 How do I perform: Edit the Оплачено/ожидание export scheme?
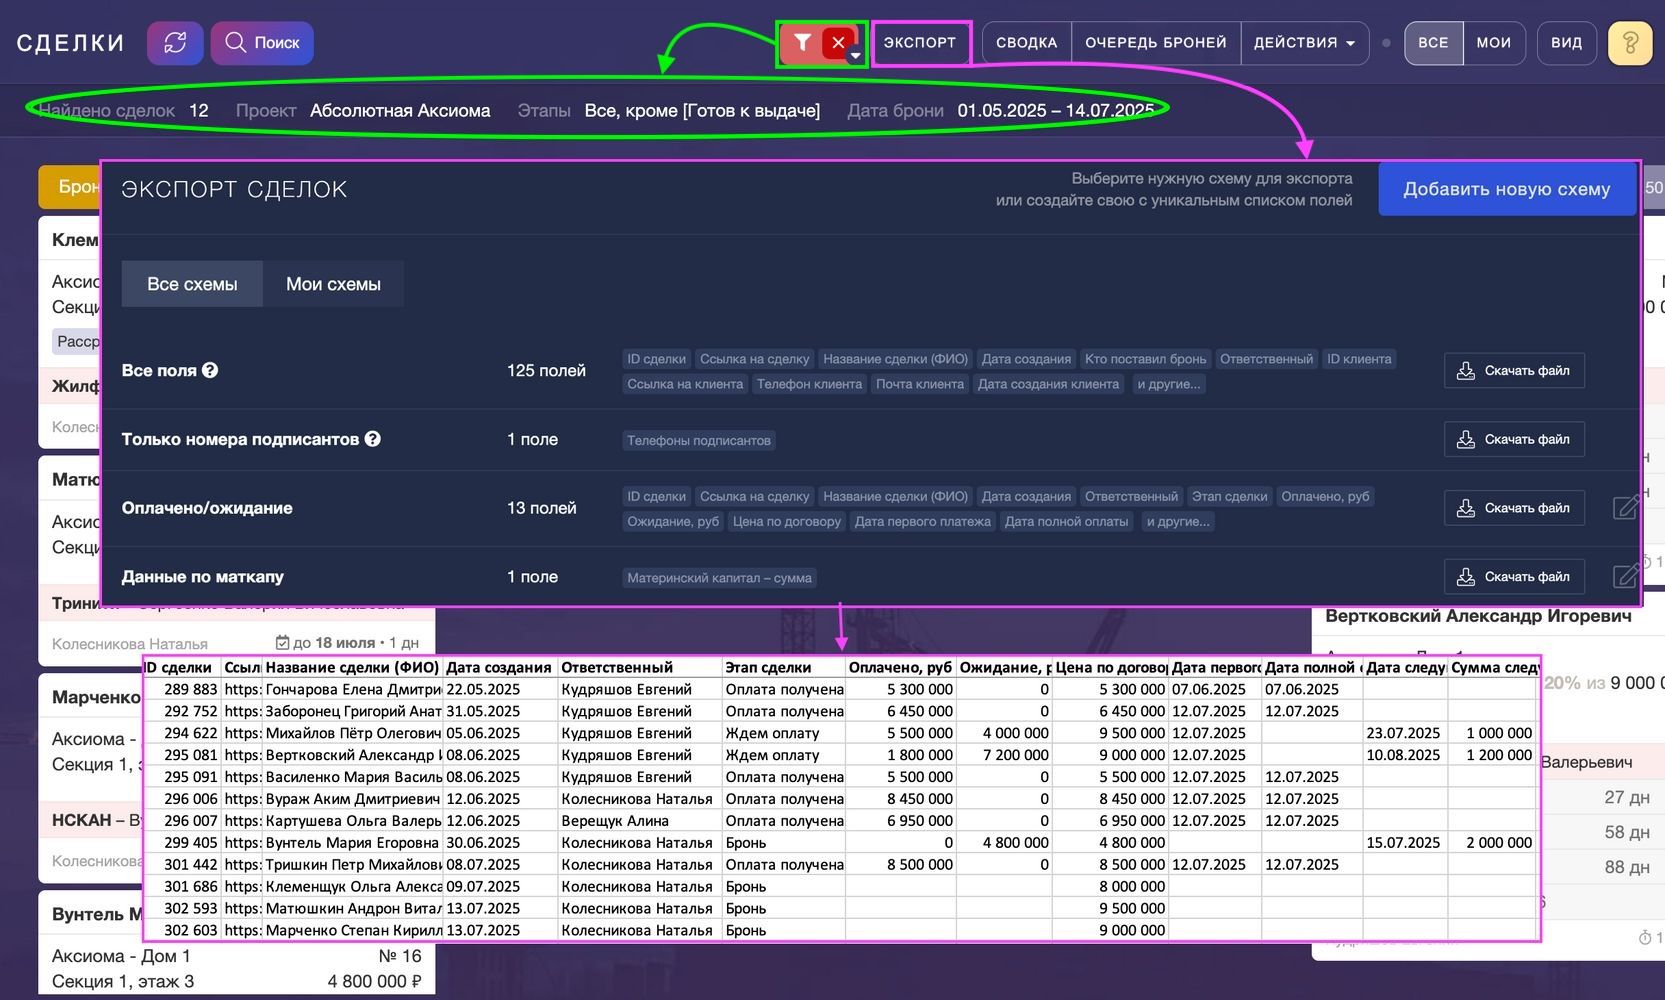1626,508
